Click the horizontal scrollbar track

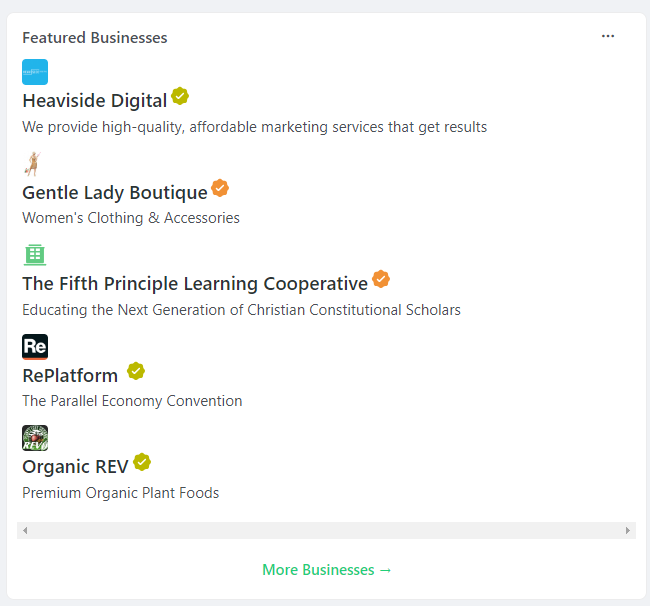pyautogui.click(x=326, y=531)
